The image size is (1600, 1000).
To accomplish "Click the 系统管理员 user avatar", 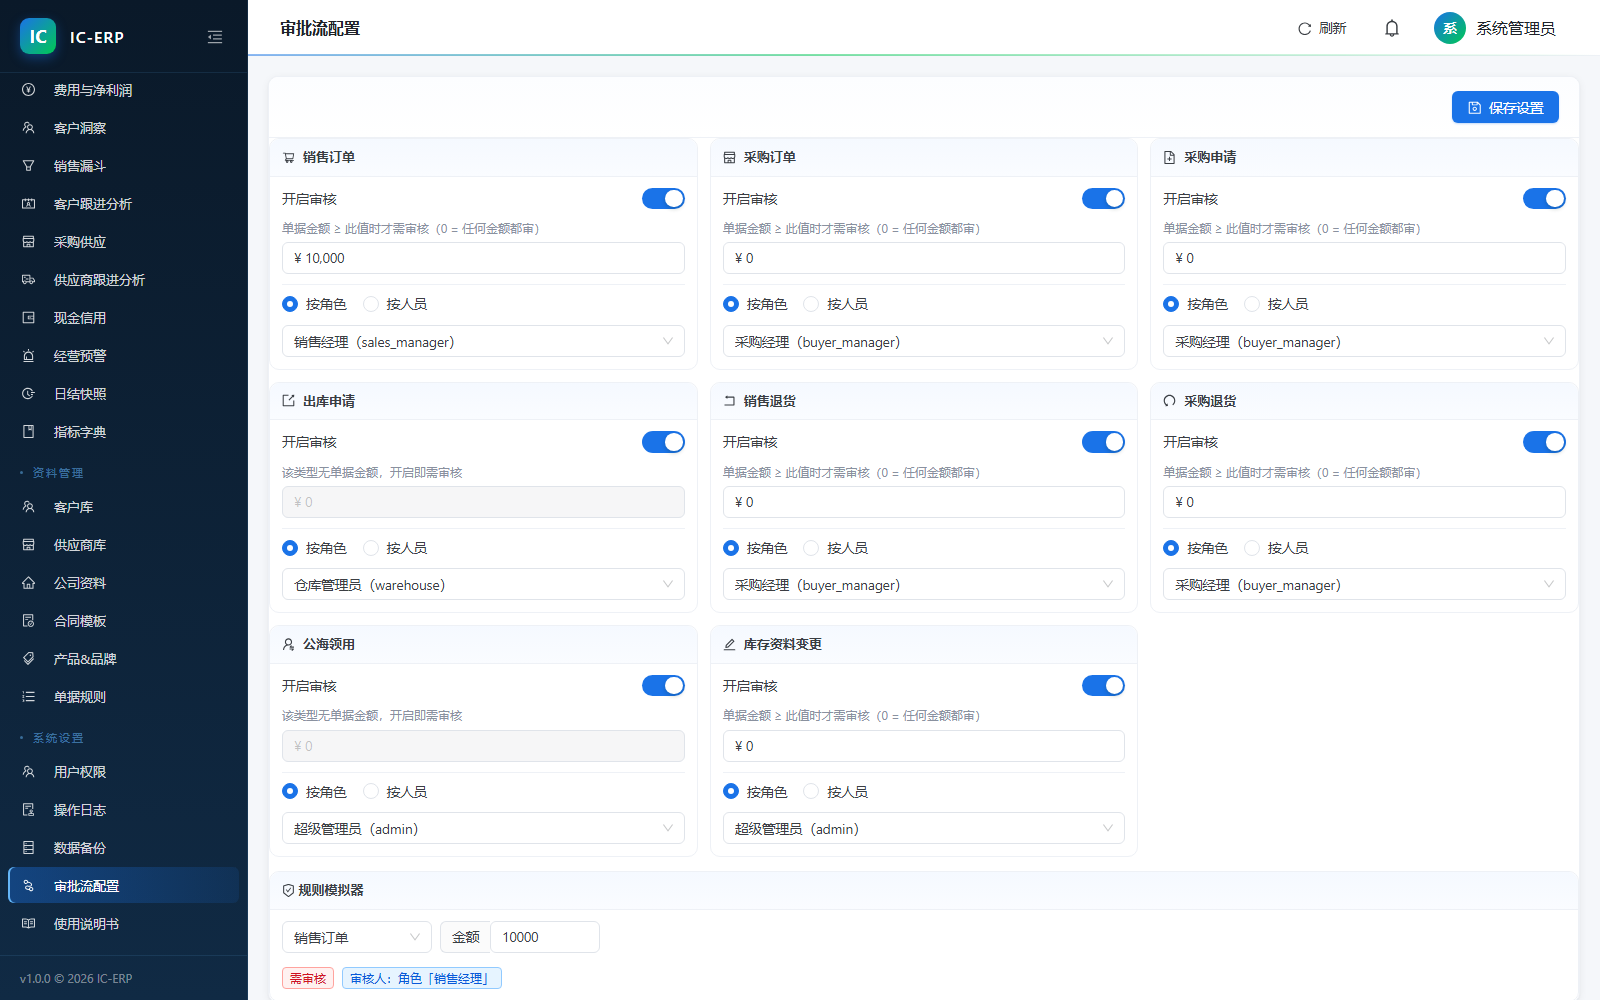I will 1449,28.
